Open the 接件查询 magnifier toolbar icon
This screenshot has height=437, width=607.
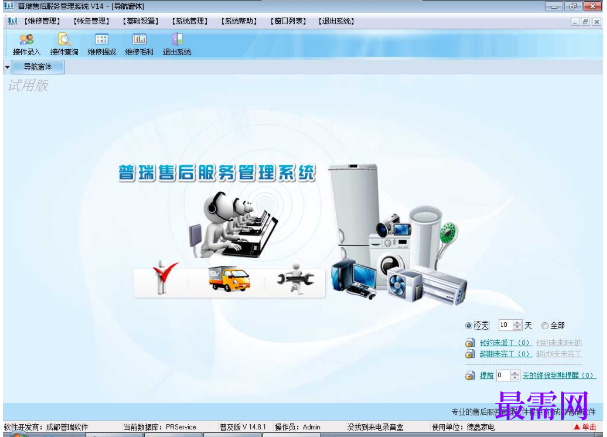(x=64, y=44)
